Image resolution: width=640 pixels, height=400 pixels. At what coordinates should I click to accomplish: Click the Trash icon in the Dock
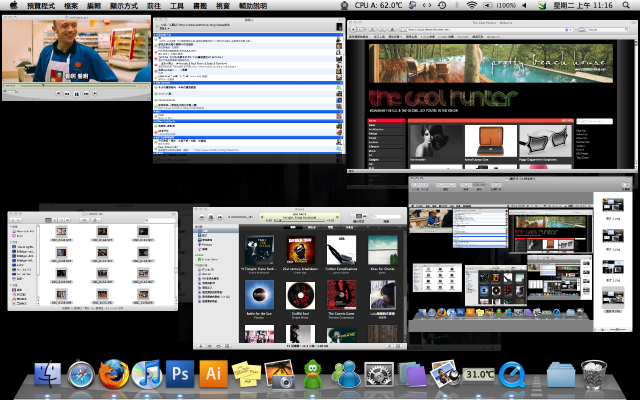(x=594, y=374)
